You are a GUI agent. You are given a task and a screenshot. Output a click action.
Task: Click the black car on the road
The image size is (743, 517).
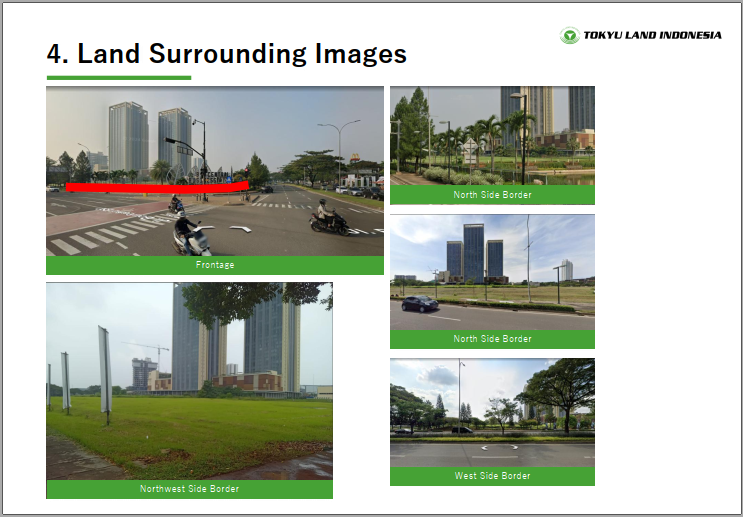pos(420,304)
